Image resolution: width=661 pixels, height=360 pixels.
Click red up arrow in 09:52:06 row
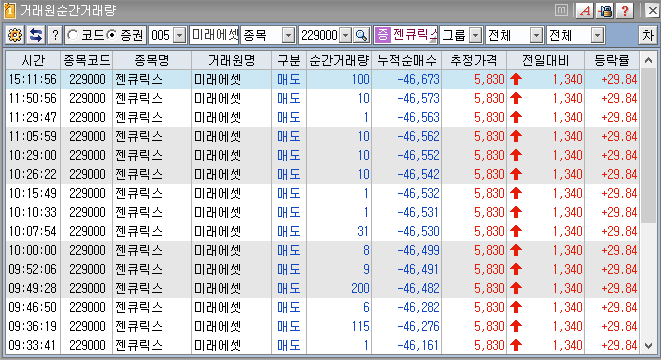(x=516, y=269)
